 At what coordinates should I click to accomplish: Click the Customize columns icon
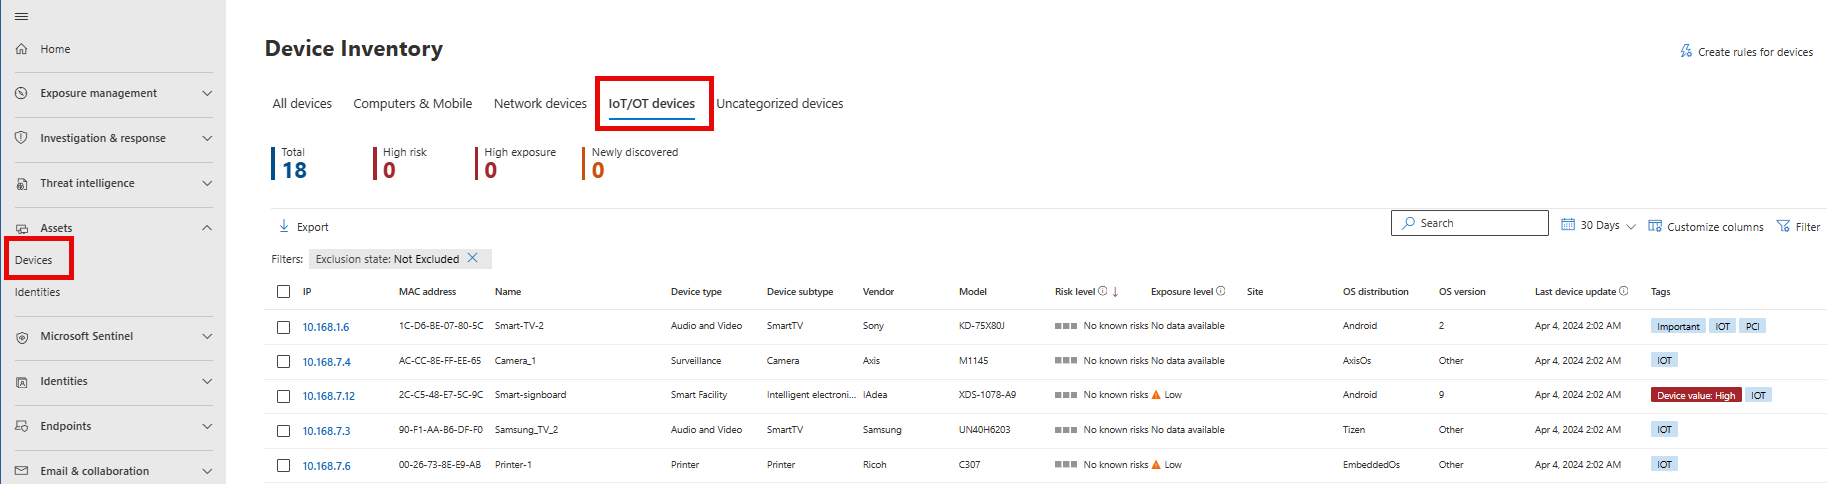[x=1655, y=226]
